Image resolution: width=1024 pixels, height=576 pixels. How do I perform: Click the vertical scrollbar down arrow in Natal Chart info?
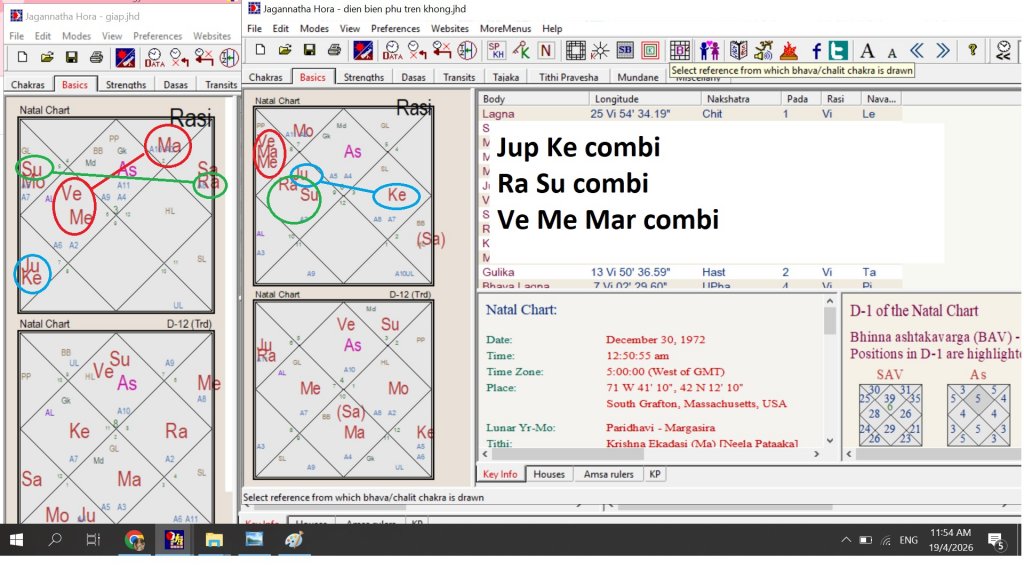[x=830, y=440]
